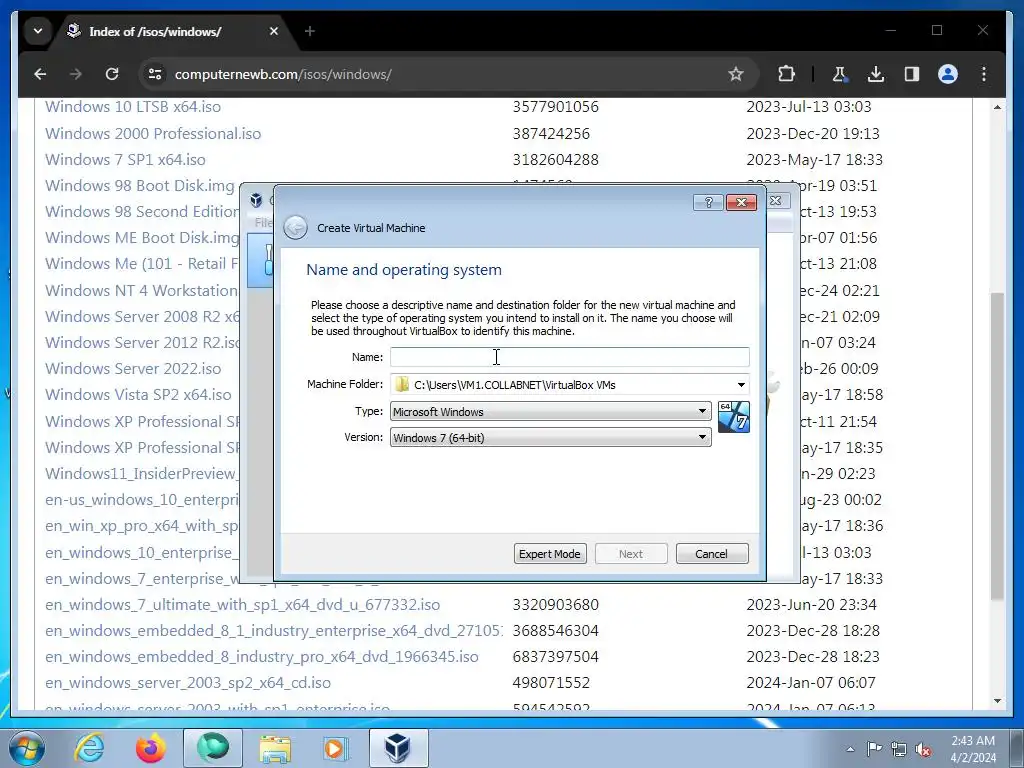Screen dimensions: 1024x768
Task: Click Chrome's forward navigation arrow
Action: click(76, 74)
